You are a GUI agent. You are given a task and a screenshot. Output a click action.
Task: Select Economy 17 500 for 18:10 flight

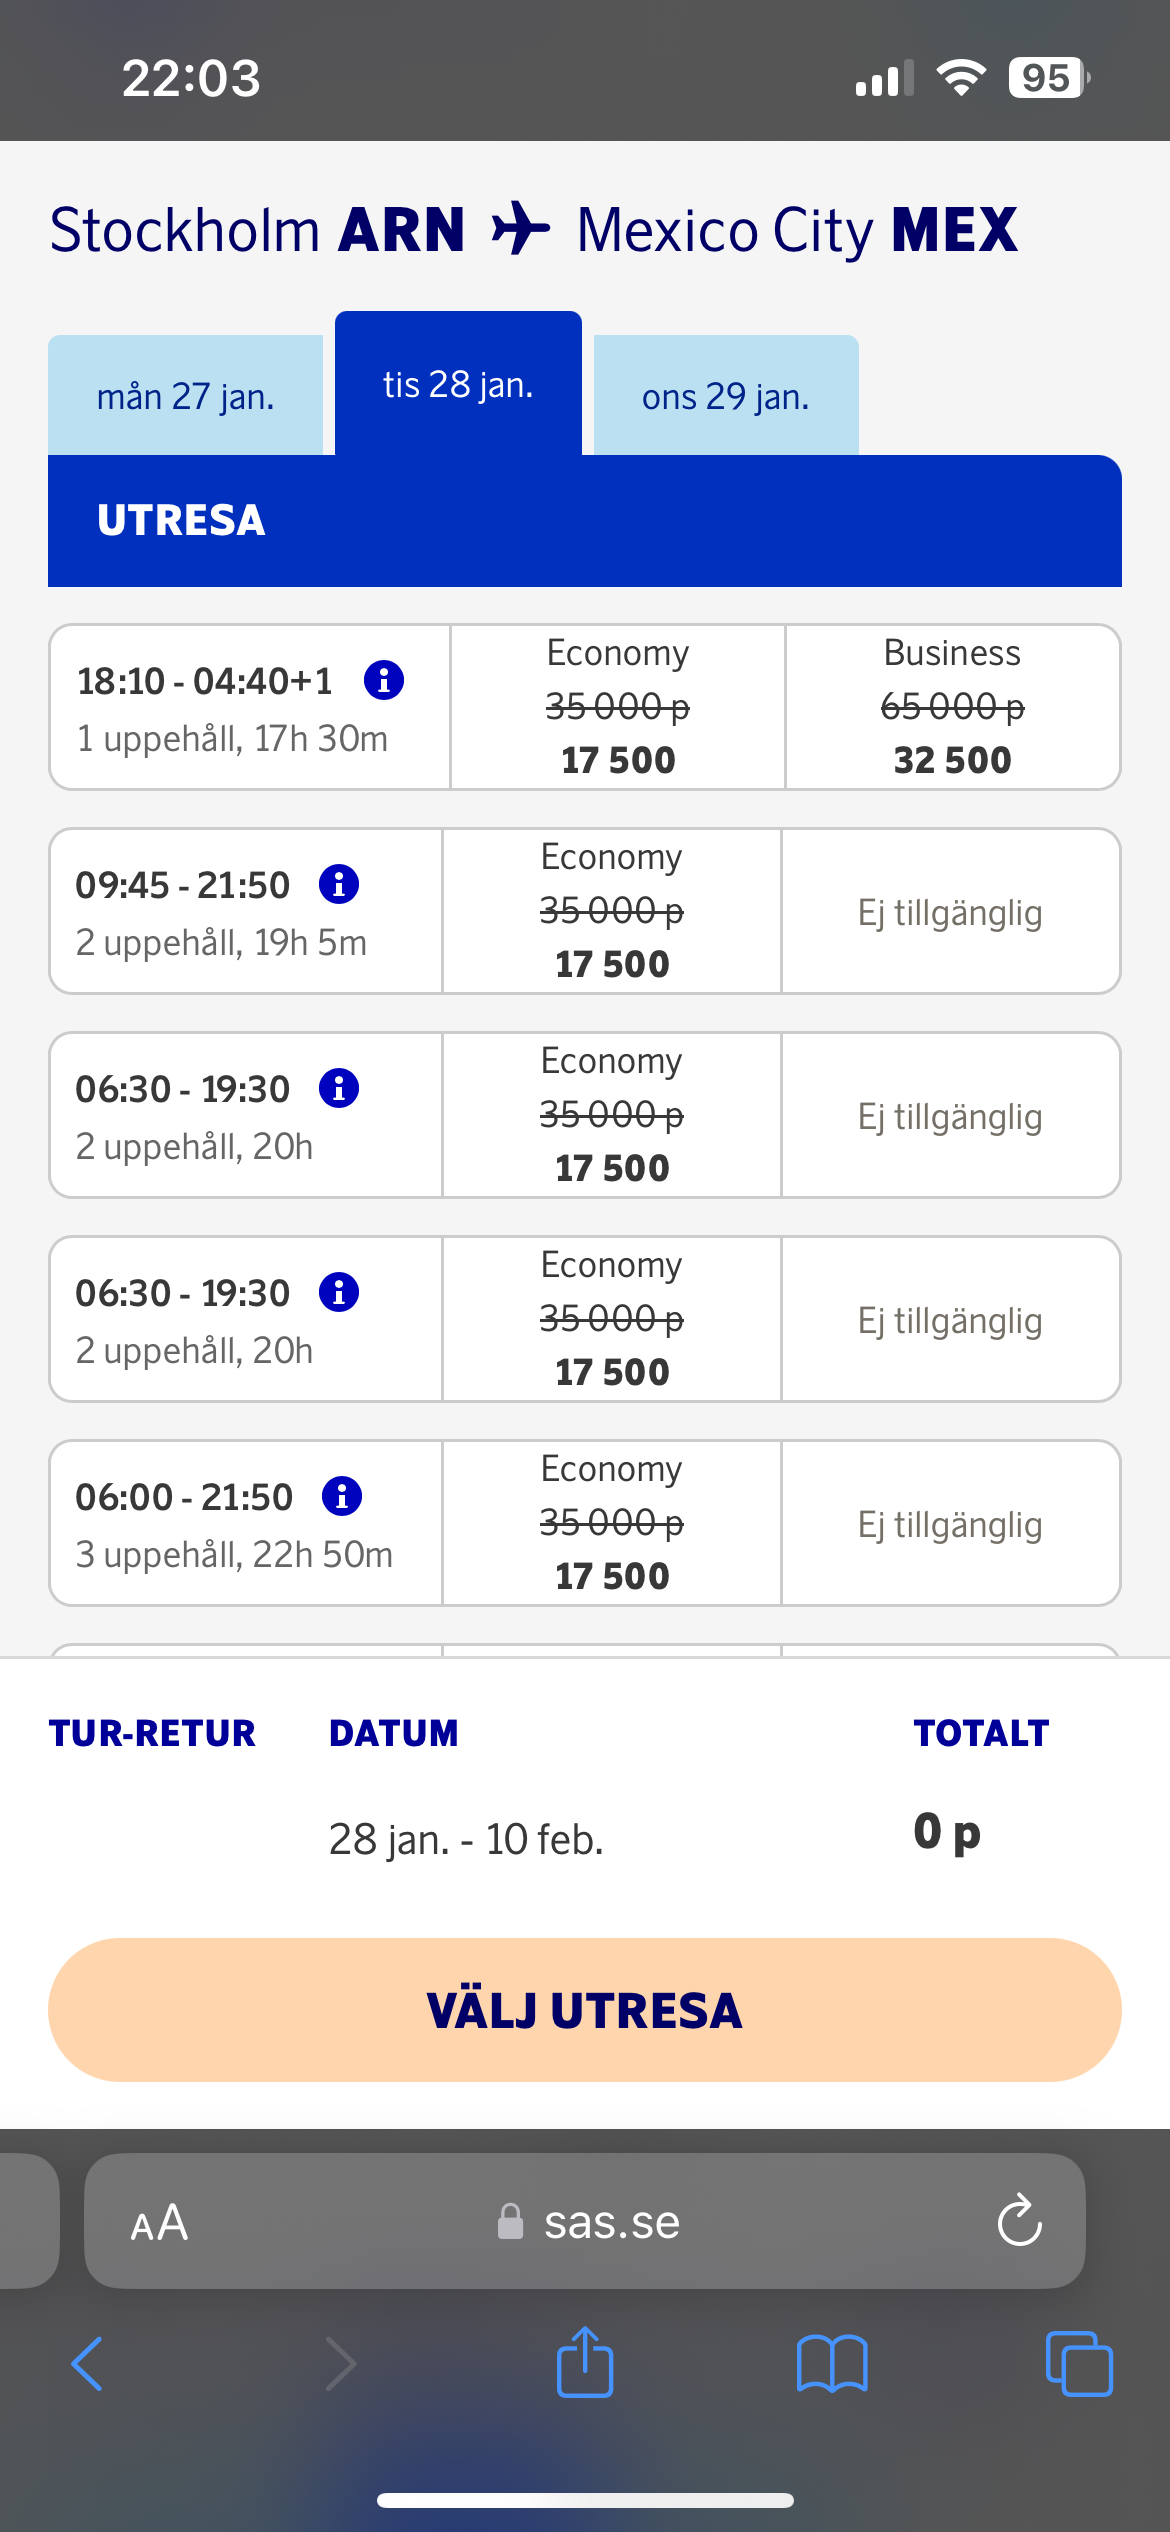point(618,708)
